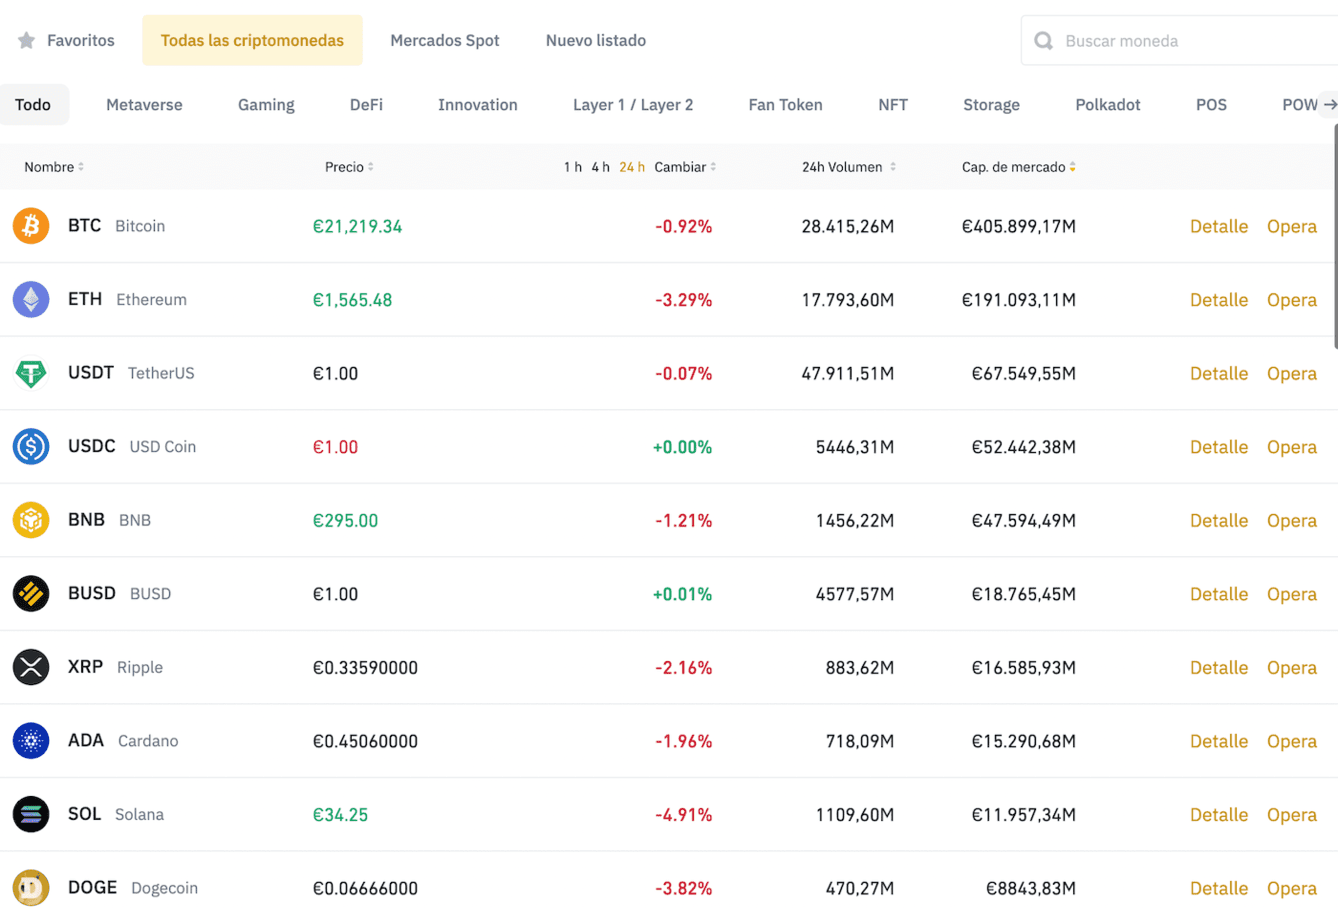Click the Ethereum coin logo
Viewport: 1338px width, 924px height.
[31, 299]
